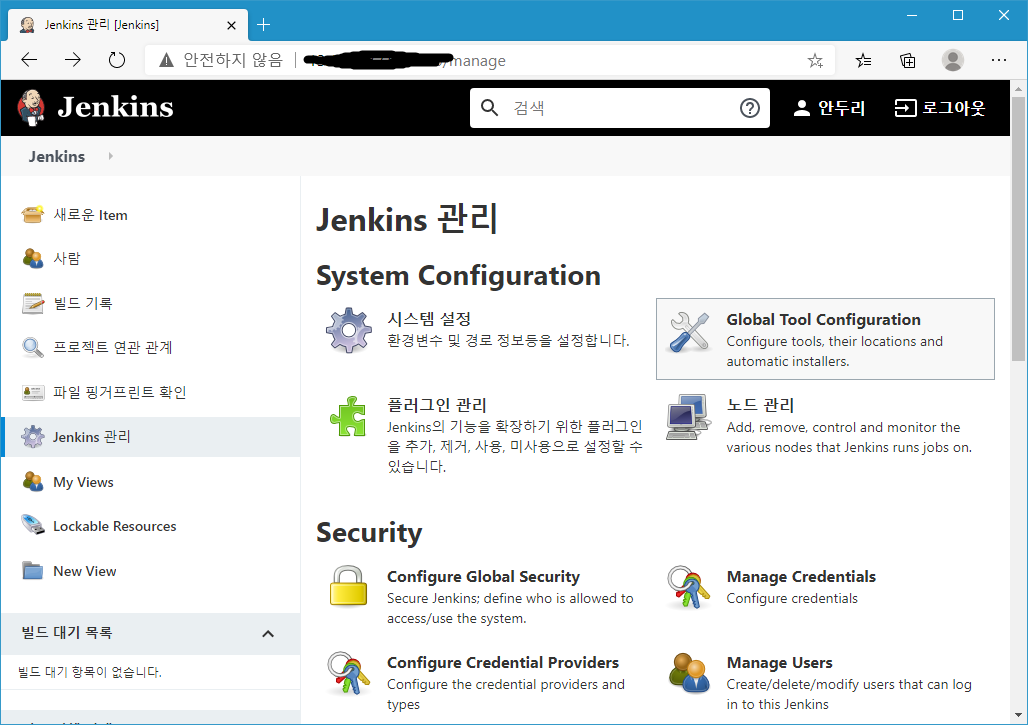This screenshot has height=725, width=1028.
Task: Add page to favorites star icon
Action: 815,61
